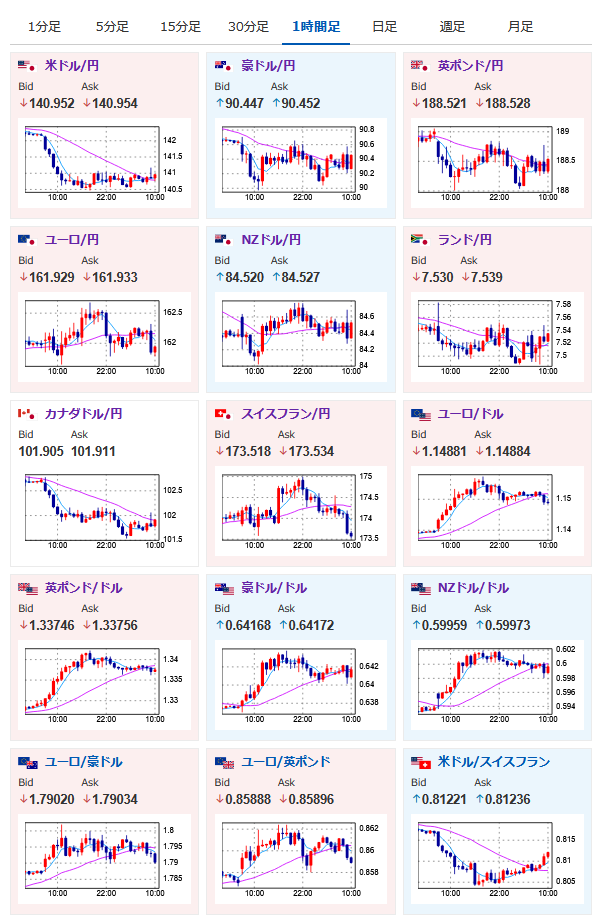Switch to the 15分足 tab
This screenshot has height=917, width=599.
tap(180, 26)
